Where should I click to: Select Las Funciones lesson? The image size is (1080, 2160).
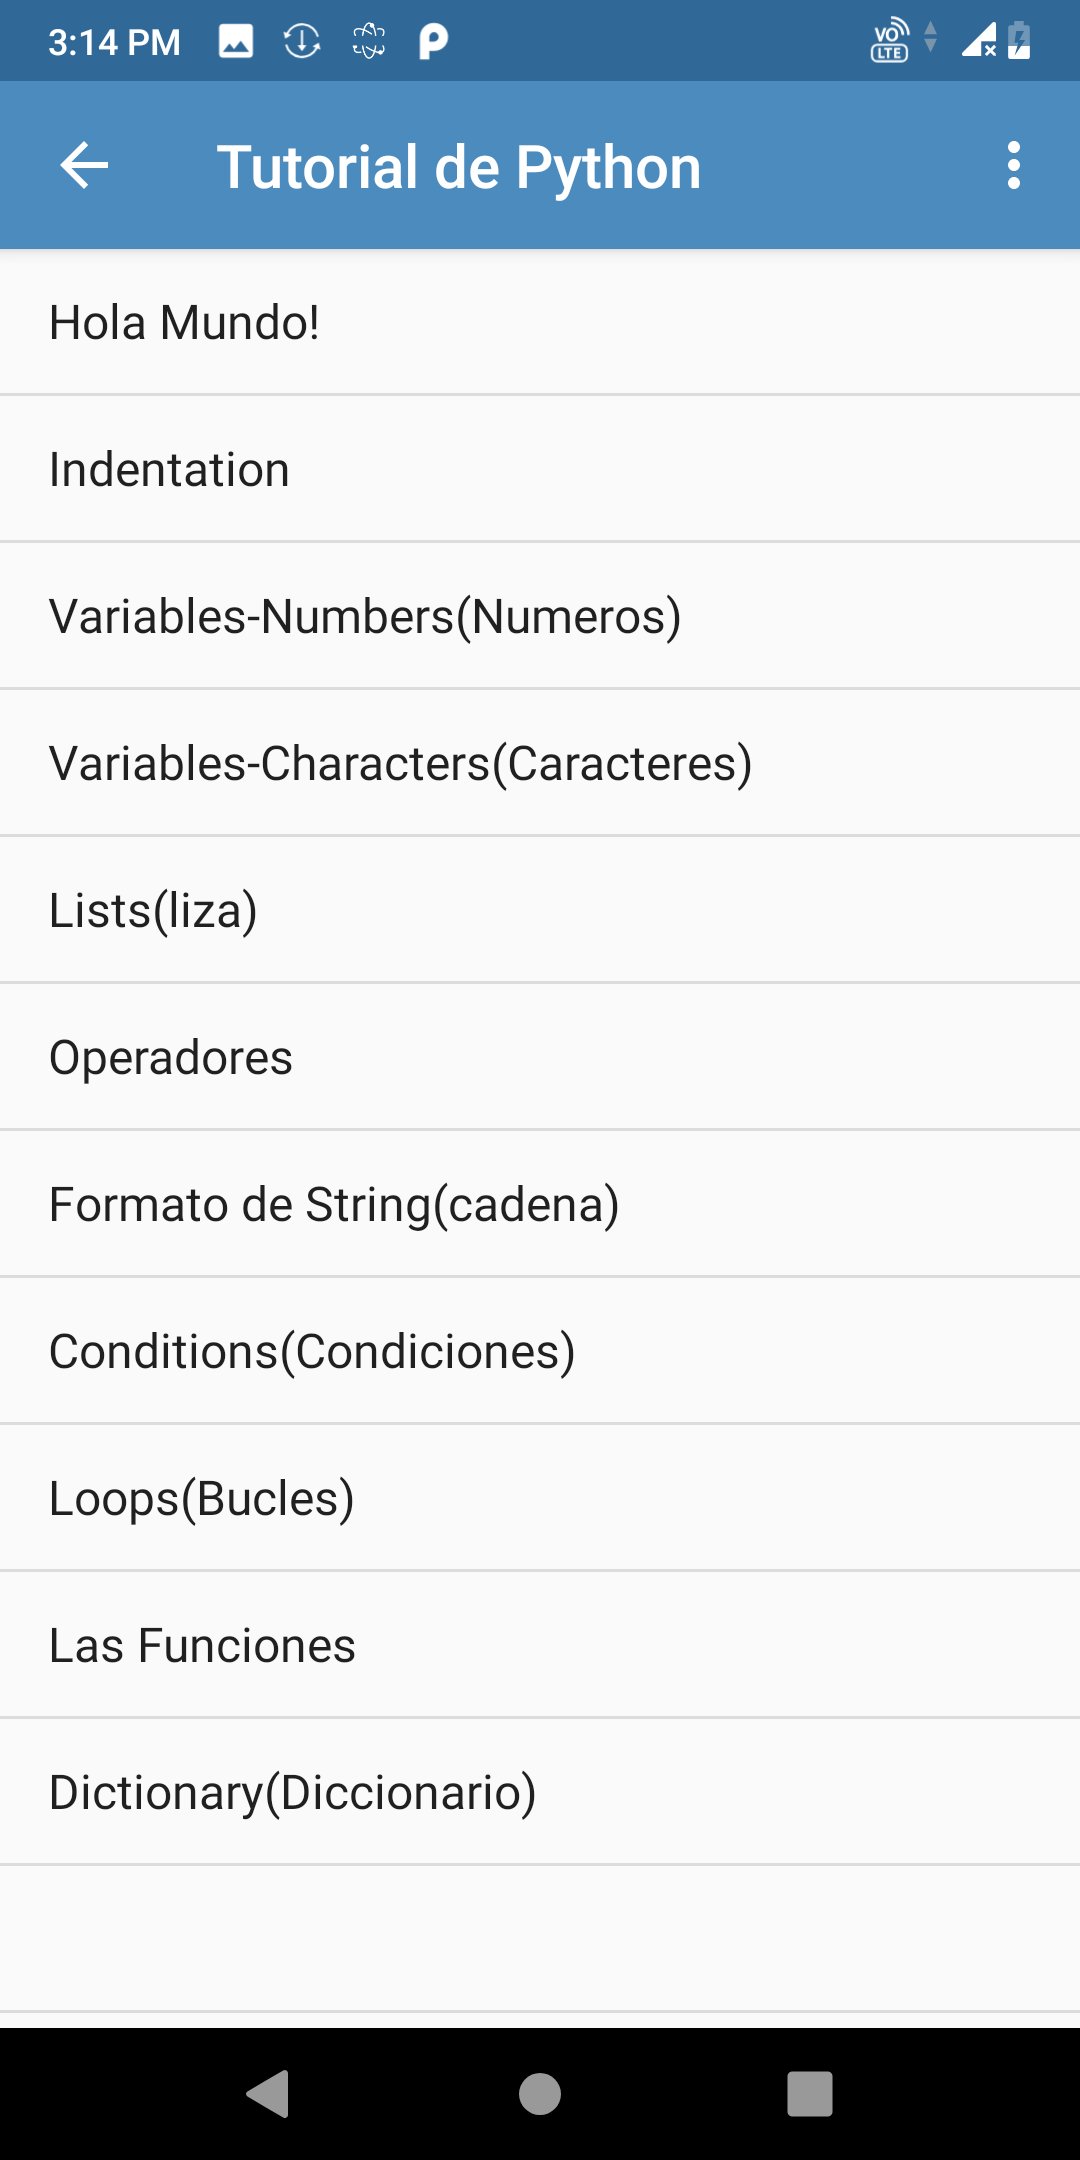point(540,1646)
